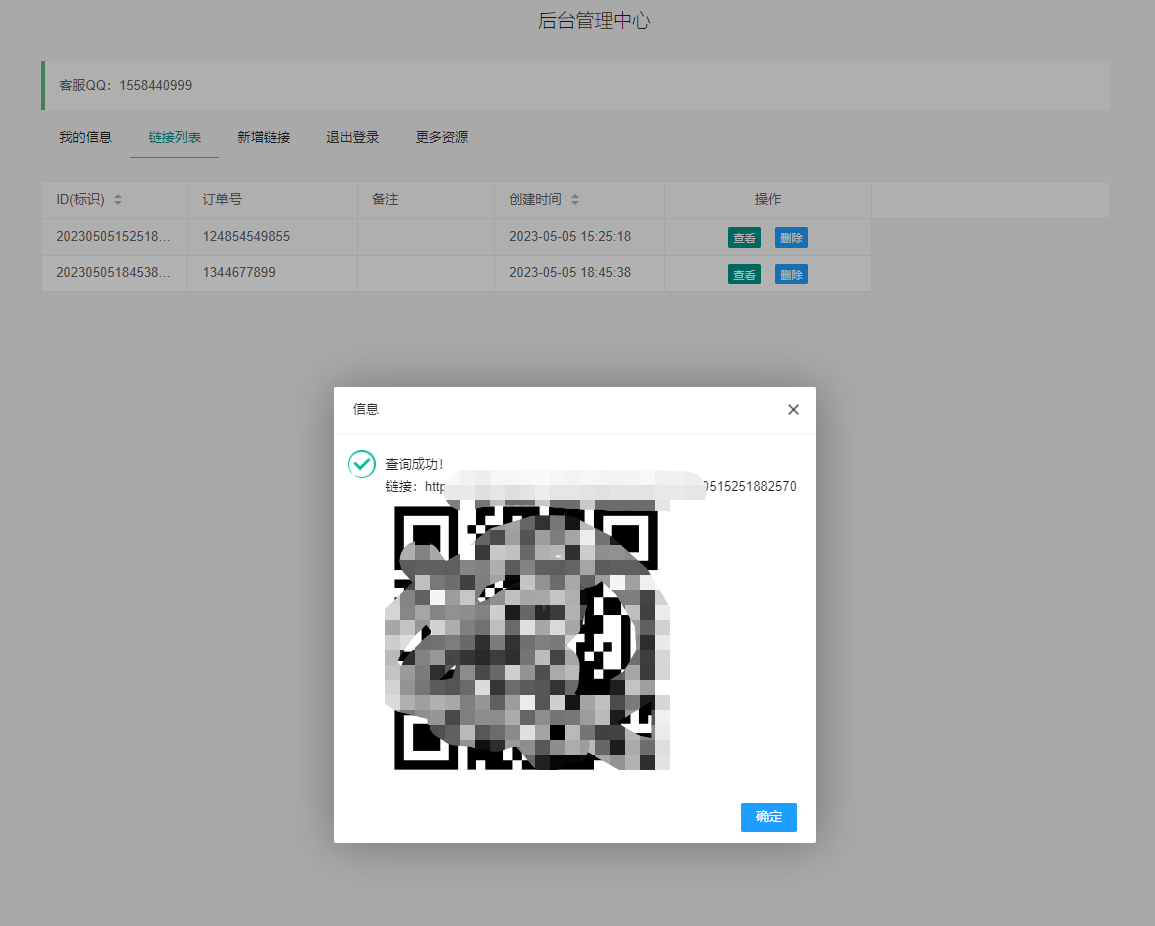This screenshot has height=926, width=1155.
Task: Click 删除 for order 1344677899
Action: [x=791, y=273]
